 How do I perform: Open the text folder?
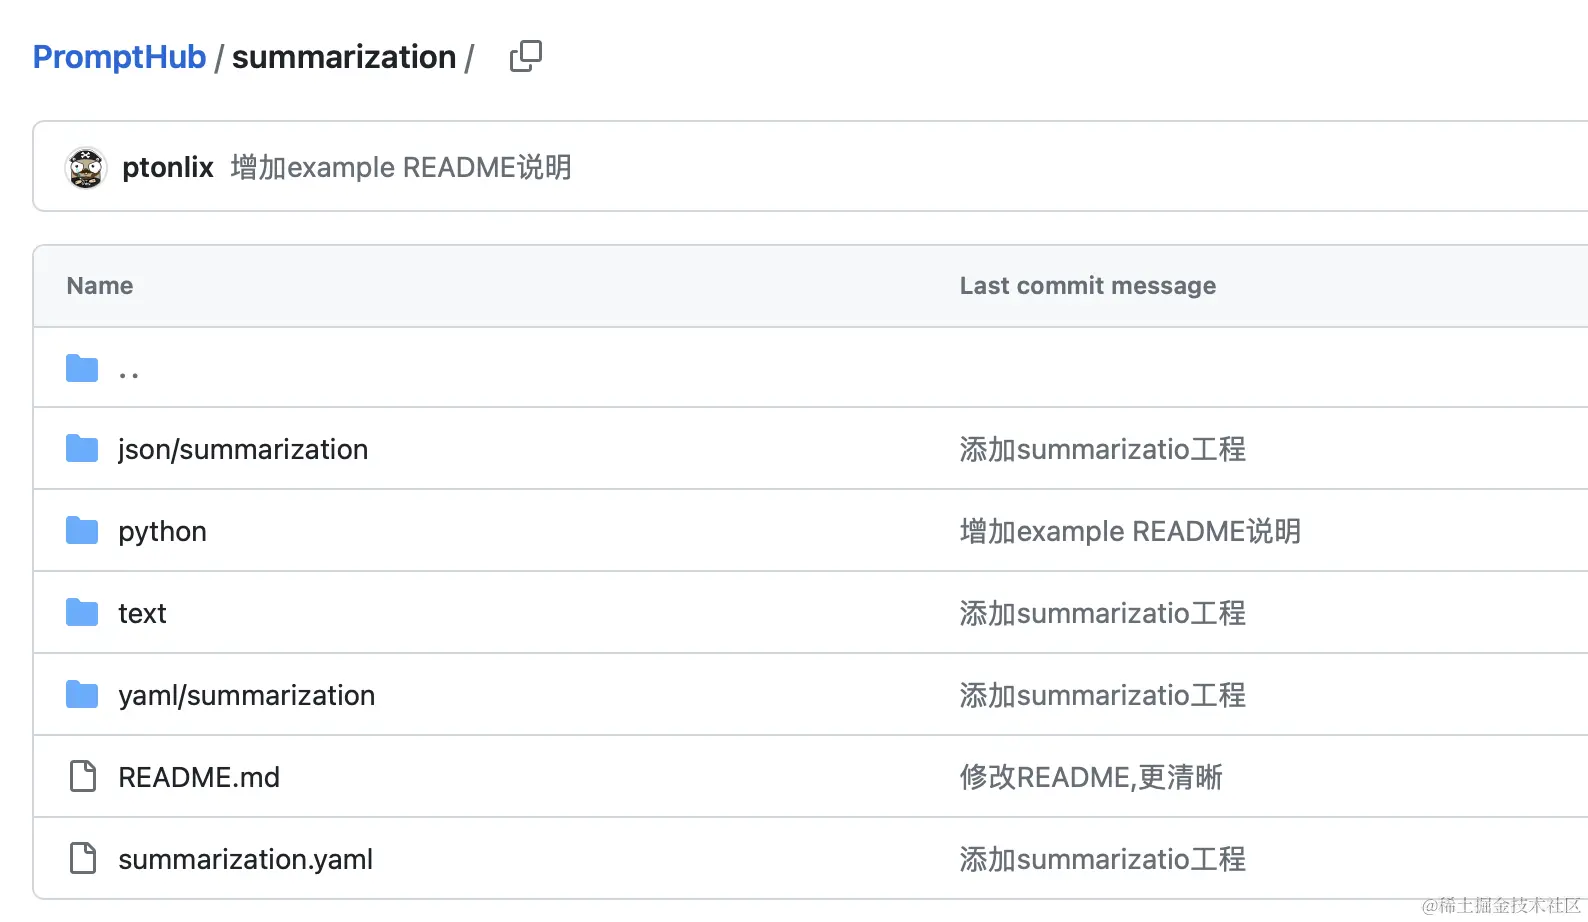pyautogui.click(x=142, y=614)
